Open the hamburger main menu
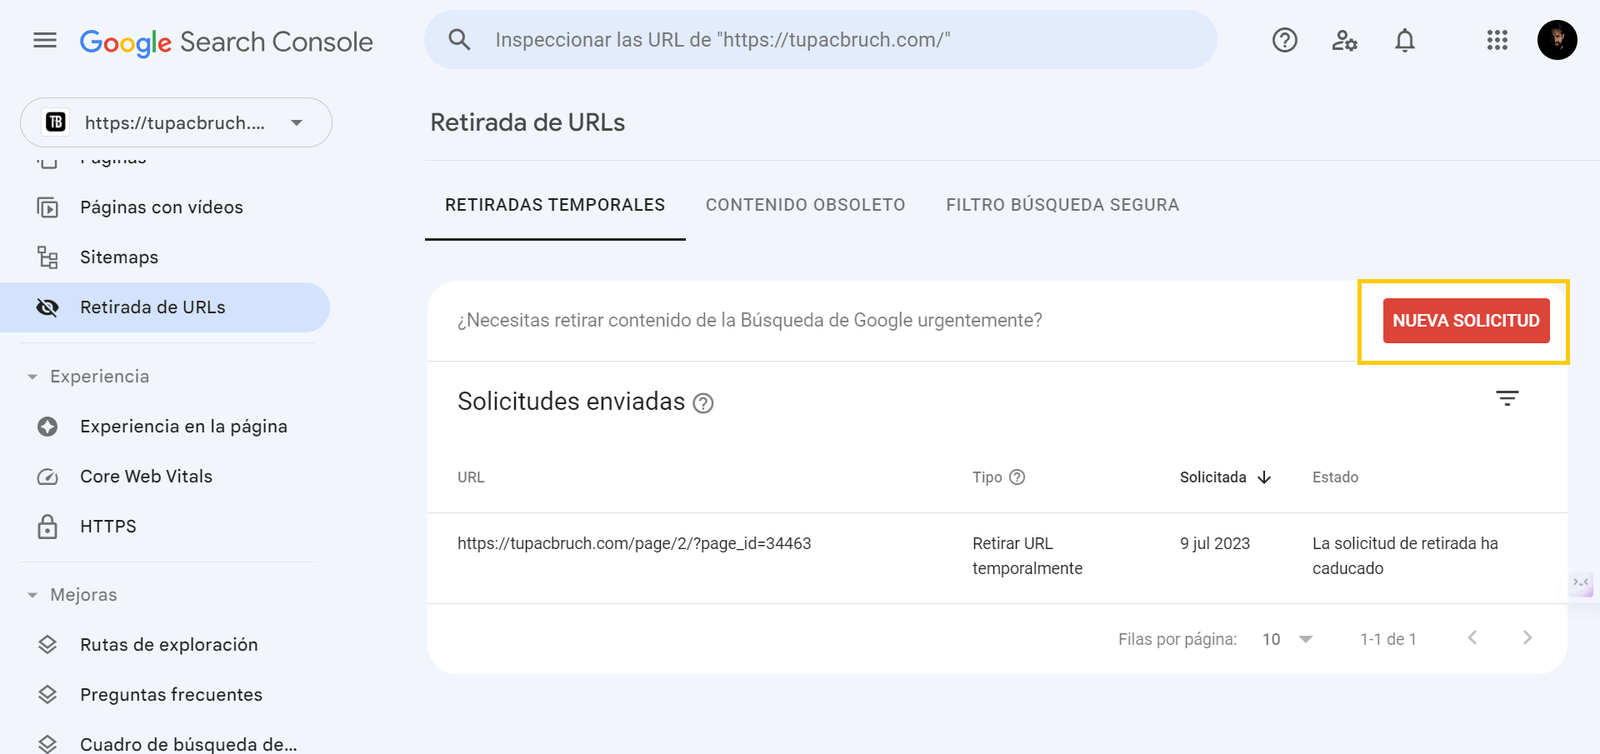Screen dimensions: 1600x754 point(45,40)
